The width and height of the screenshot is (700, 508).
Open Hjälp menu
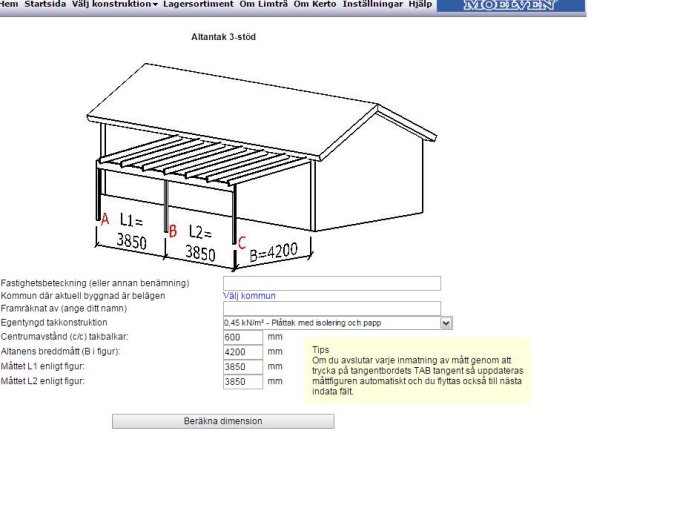tap(420, 4)
